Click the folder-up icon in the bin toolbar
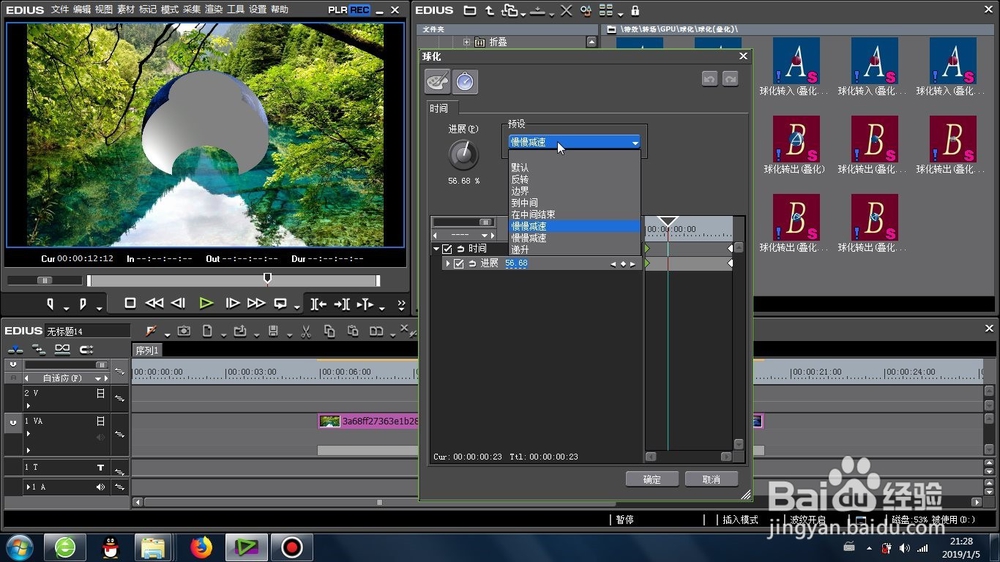This screenshot has width=1000, height=562. [490, 10]
